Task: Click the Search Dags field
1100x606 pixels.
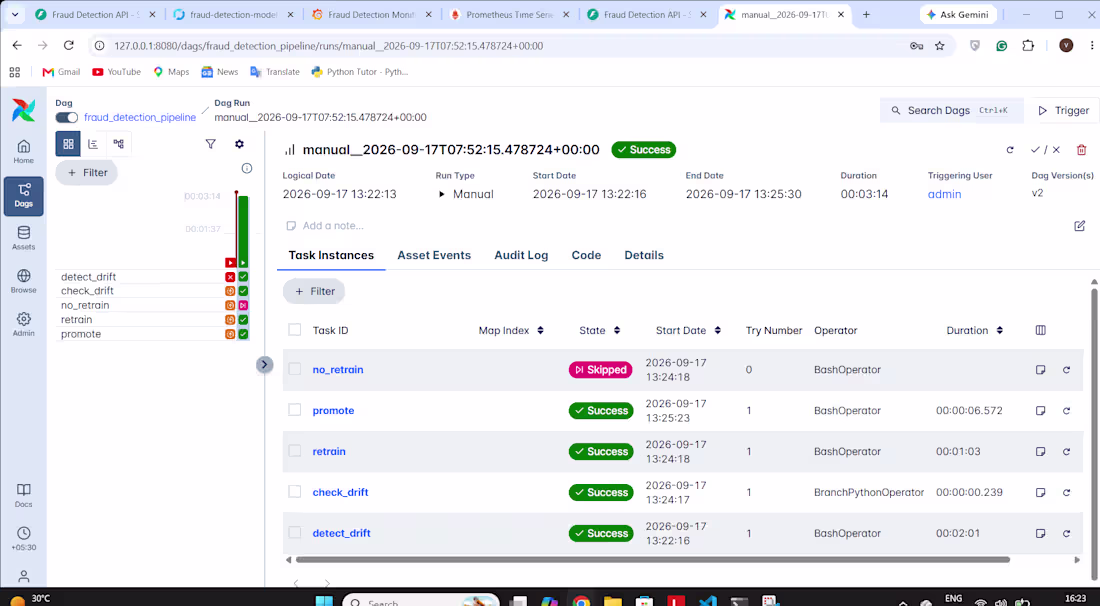Action: [x=951, y=111]
